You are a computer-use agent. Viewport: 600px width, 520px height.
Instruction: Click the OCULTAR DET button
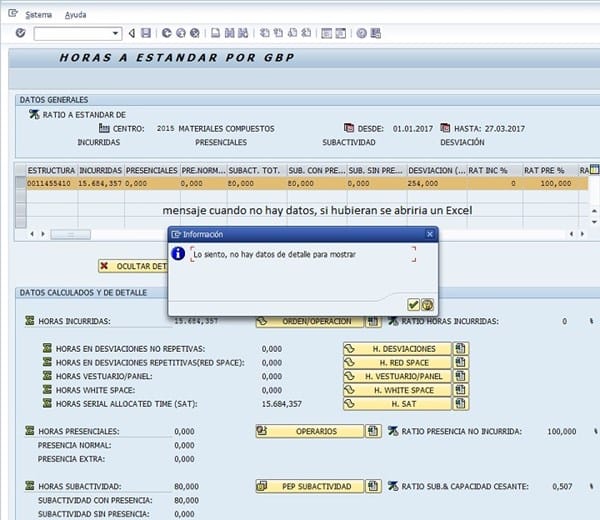pos(133,266)
